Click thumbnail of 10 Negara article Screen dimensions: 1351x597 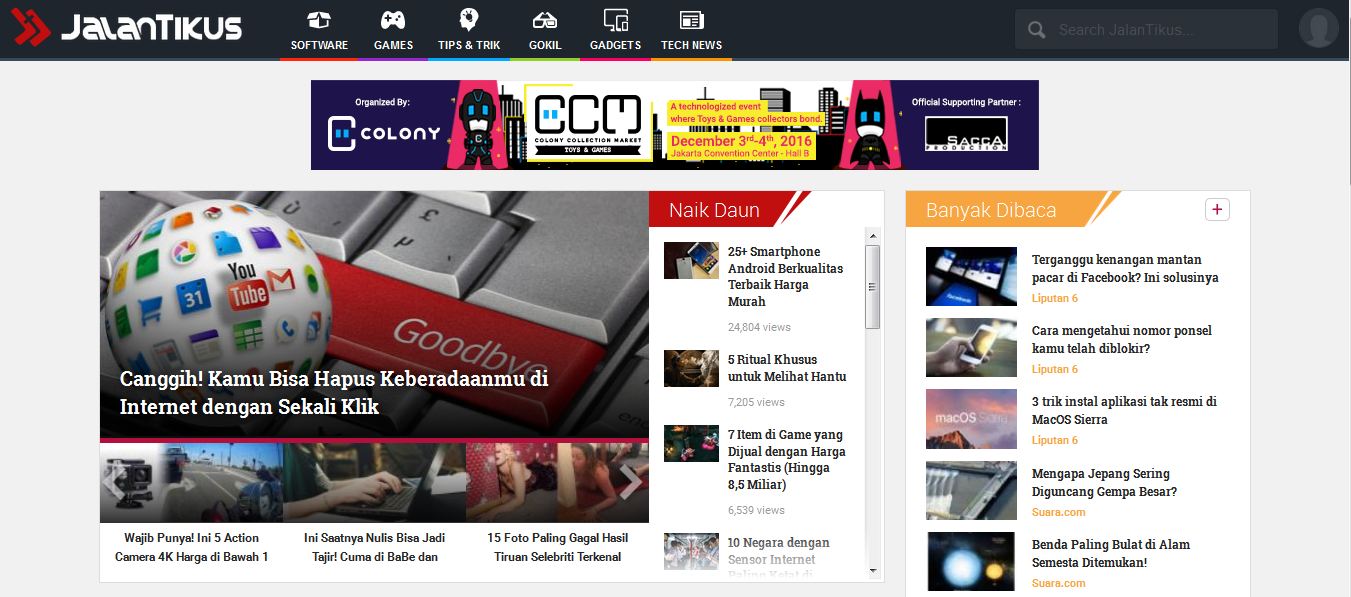[x=691, y=551]
